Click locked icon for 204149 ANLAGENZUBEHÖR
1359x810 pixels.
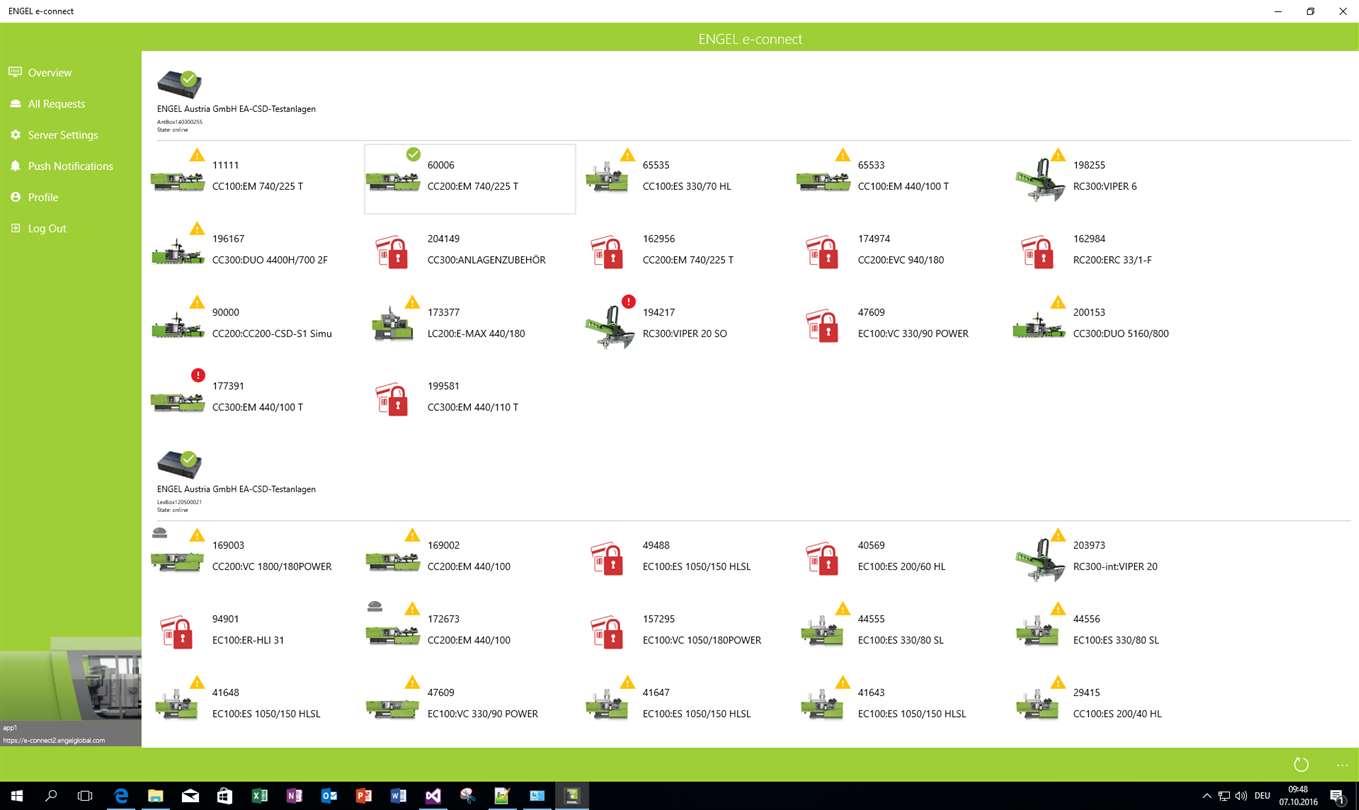pos(392,252)
